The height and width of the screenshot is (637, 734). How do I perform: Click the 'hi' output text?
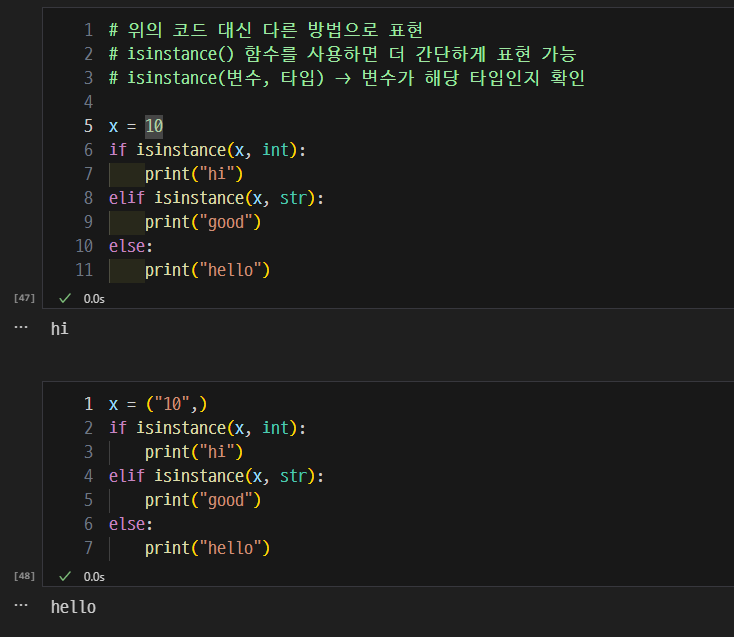click(59, 329)
